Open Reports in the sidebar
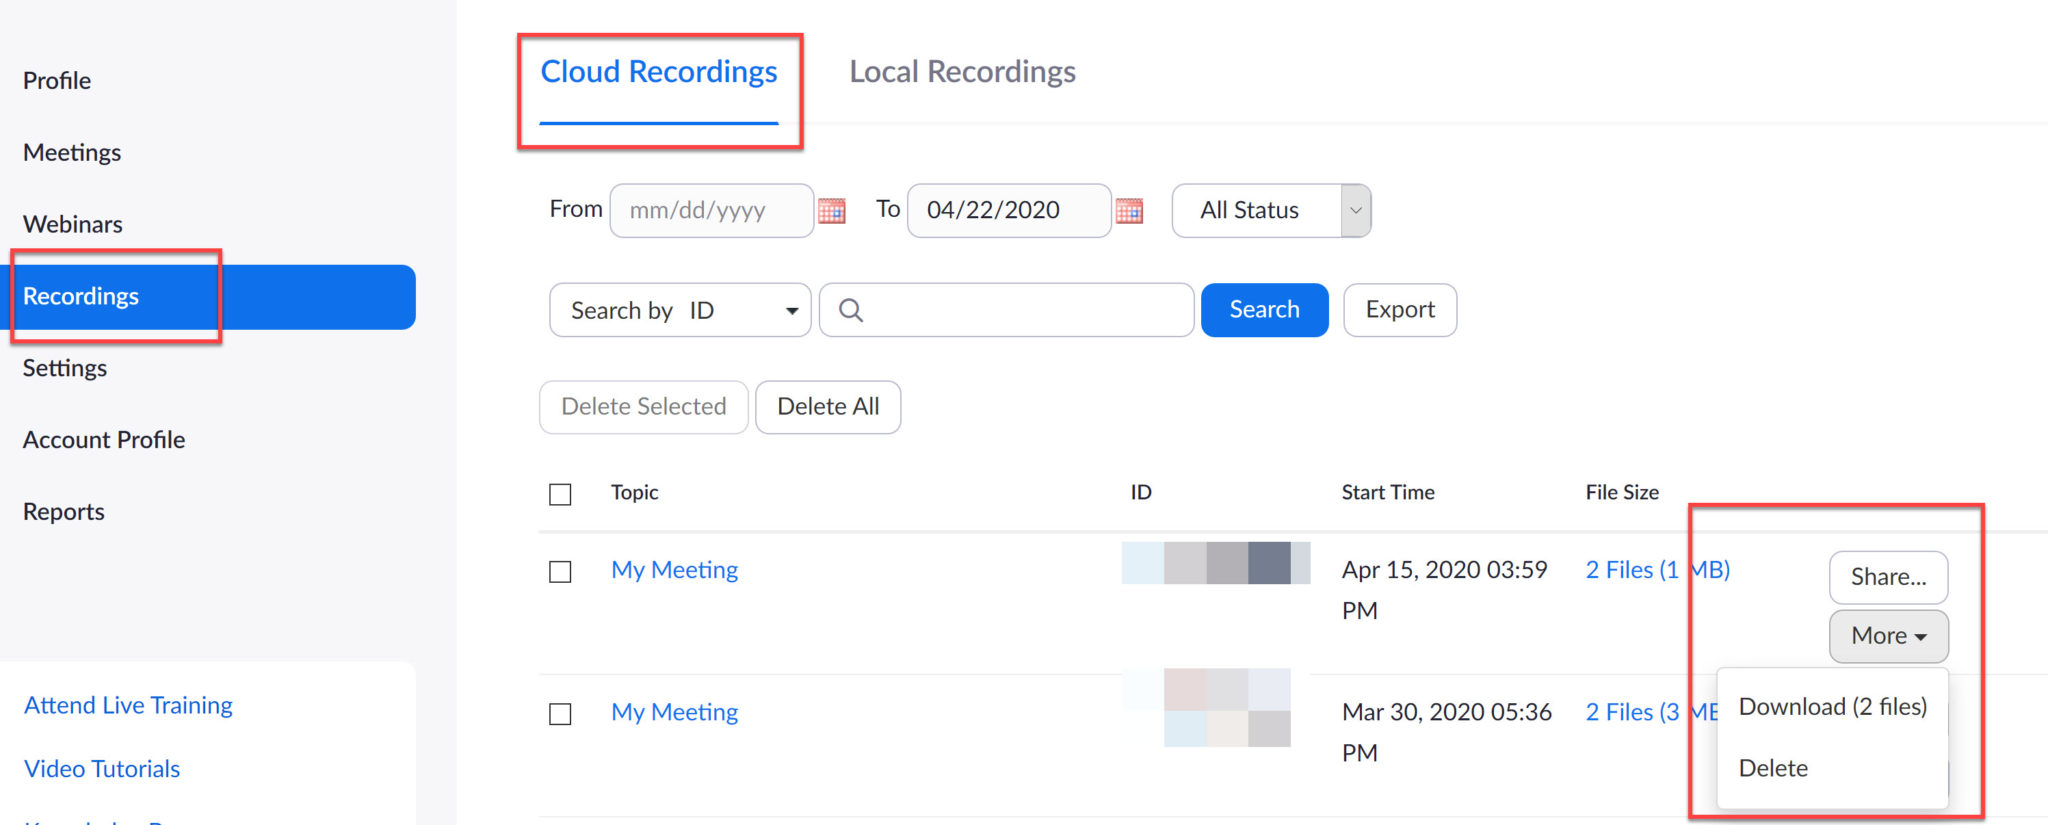 pyautogui.click(x=64, y=512)
